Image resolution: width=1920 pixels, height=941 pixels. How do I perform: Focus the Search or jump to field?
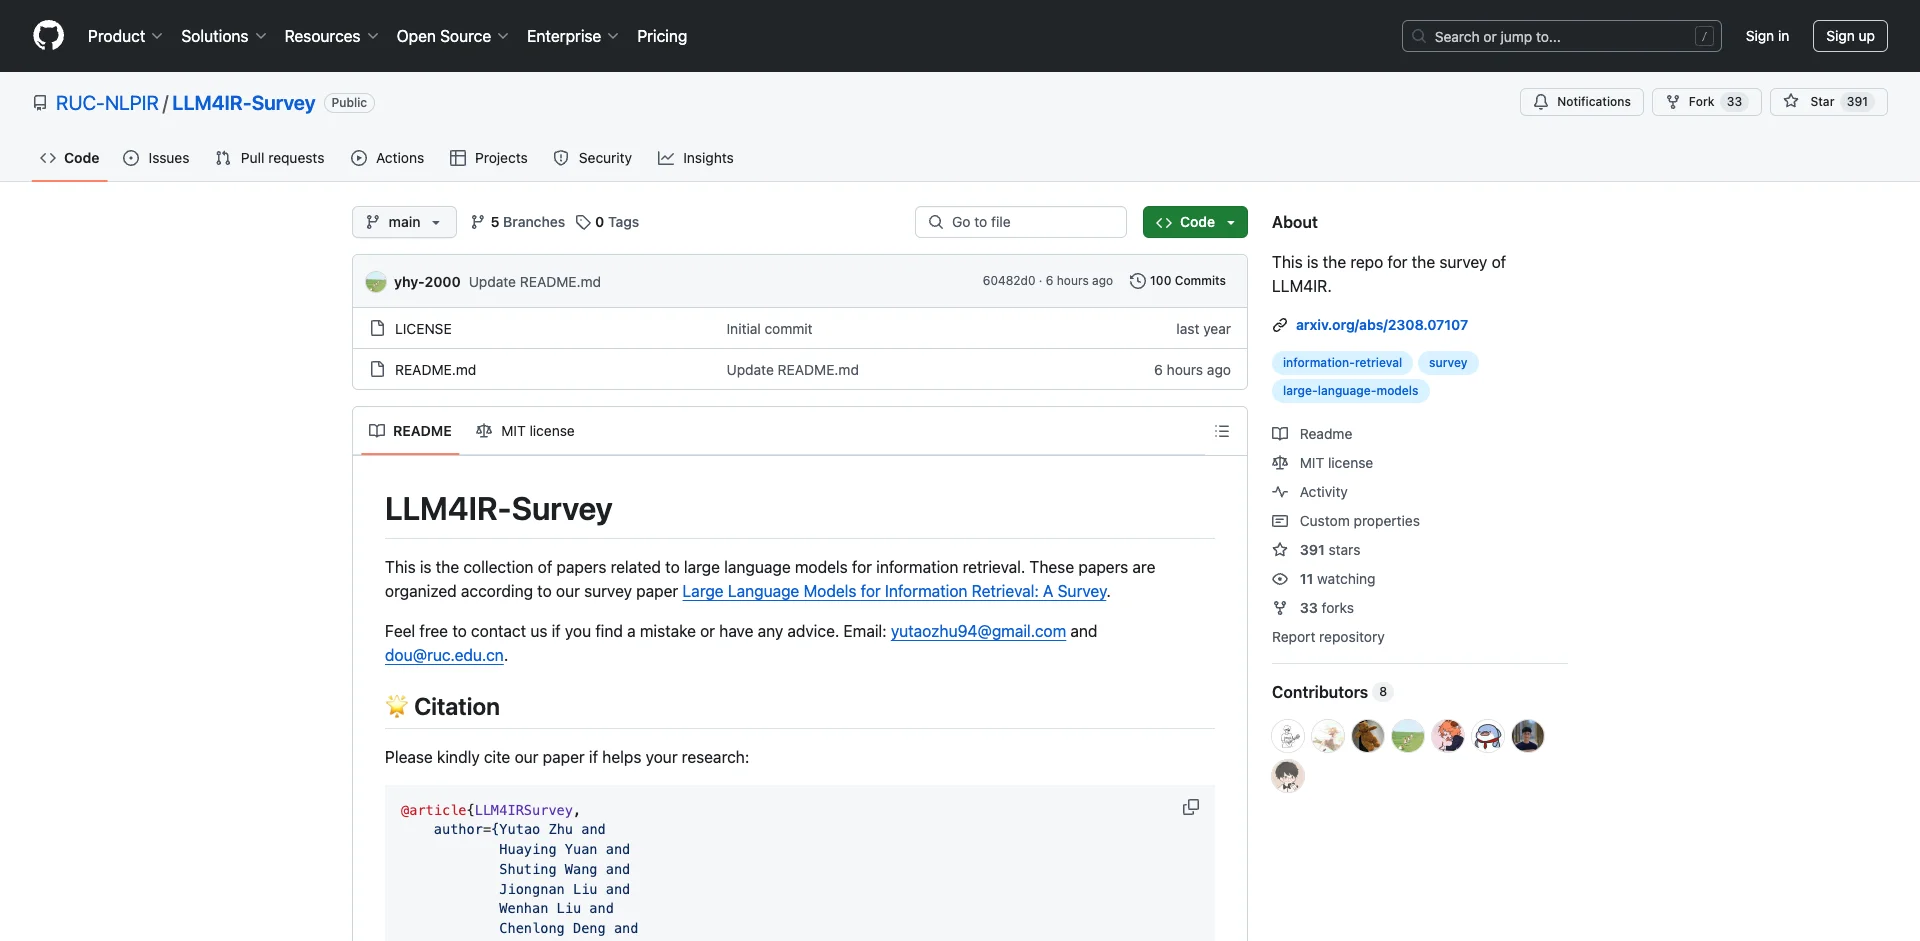pos(1562,36)
